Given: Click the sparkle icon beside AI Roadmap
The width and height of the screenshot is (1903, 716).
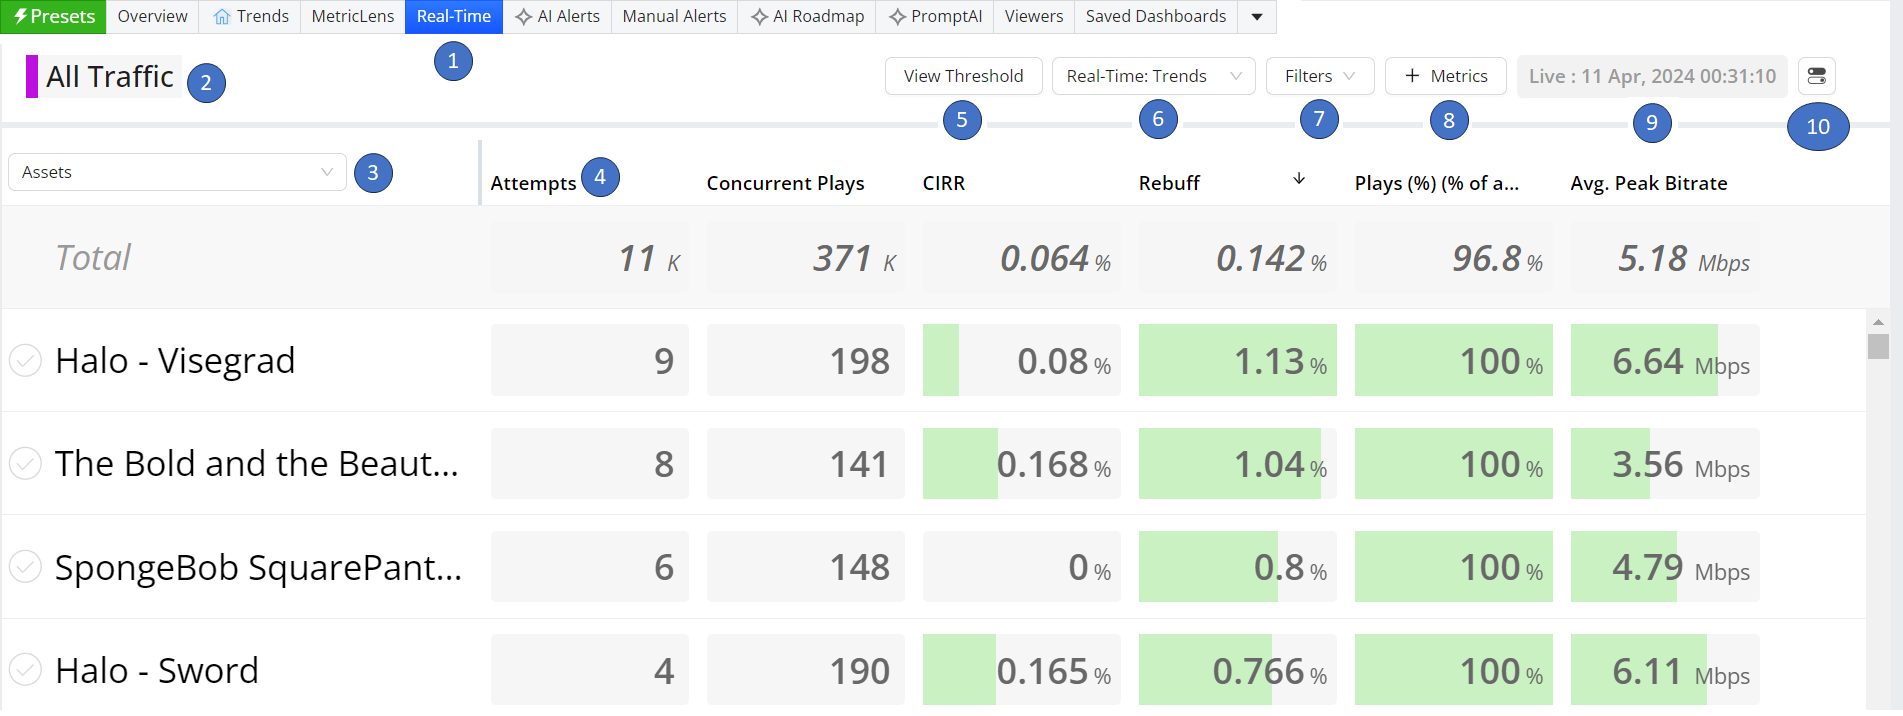Looking at the screenshot, I should click(759, 17).
